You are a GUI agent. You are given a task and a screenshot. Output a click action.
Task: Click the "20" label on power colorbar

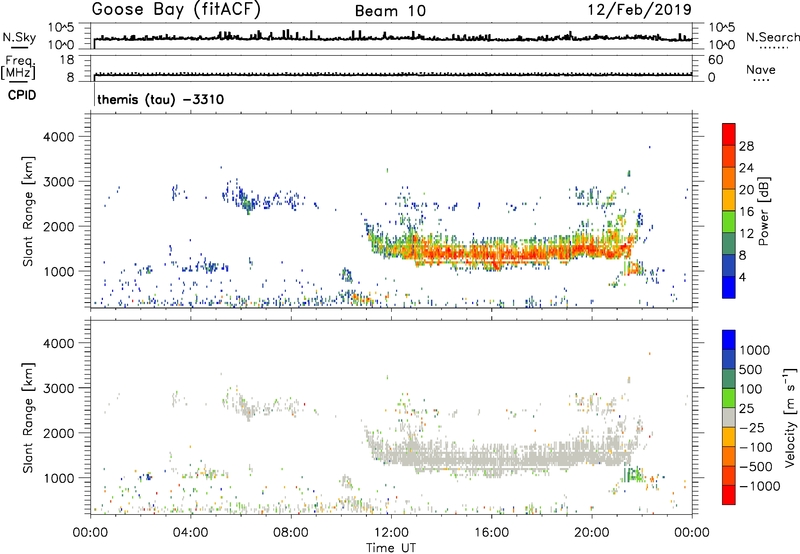[746, 190]
